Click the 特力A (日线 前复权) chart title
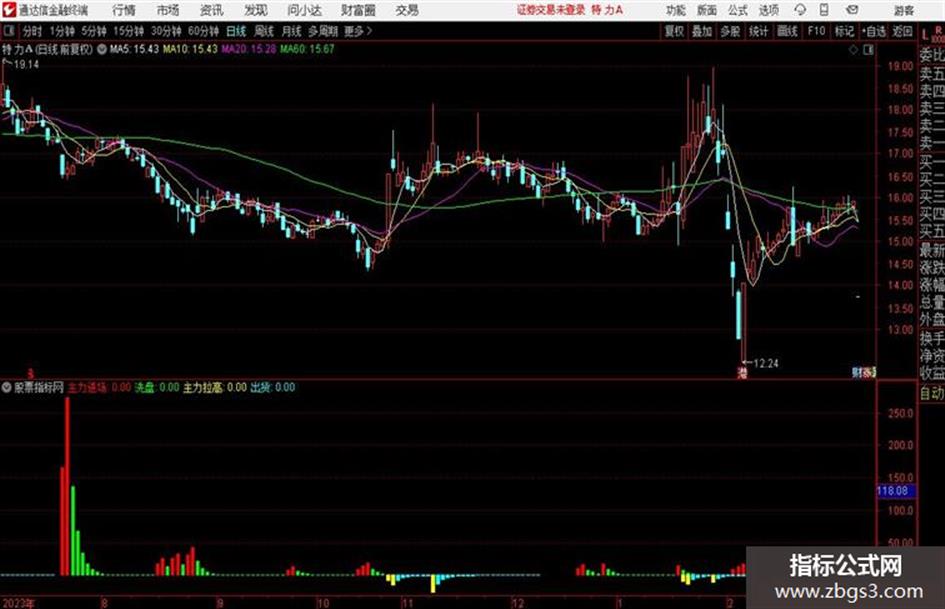Viewport: 945px width, 609px height. [48, 49]
